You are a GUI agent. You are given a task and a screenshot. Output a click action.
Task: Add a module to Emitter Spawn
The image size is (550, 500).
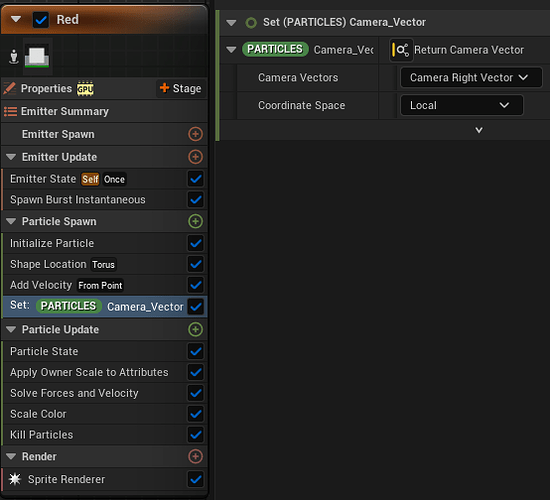(x=195, y=134)
